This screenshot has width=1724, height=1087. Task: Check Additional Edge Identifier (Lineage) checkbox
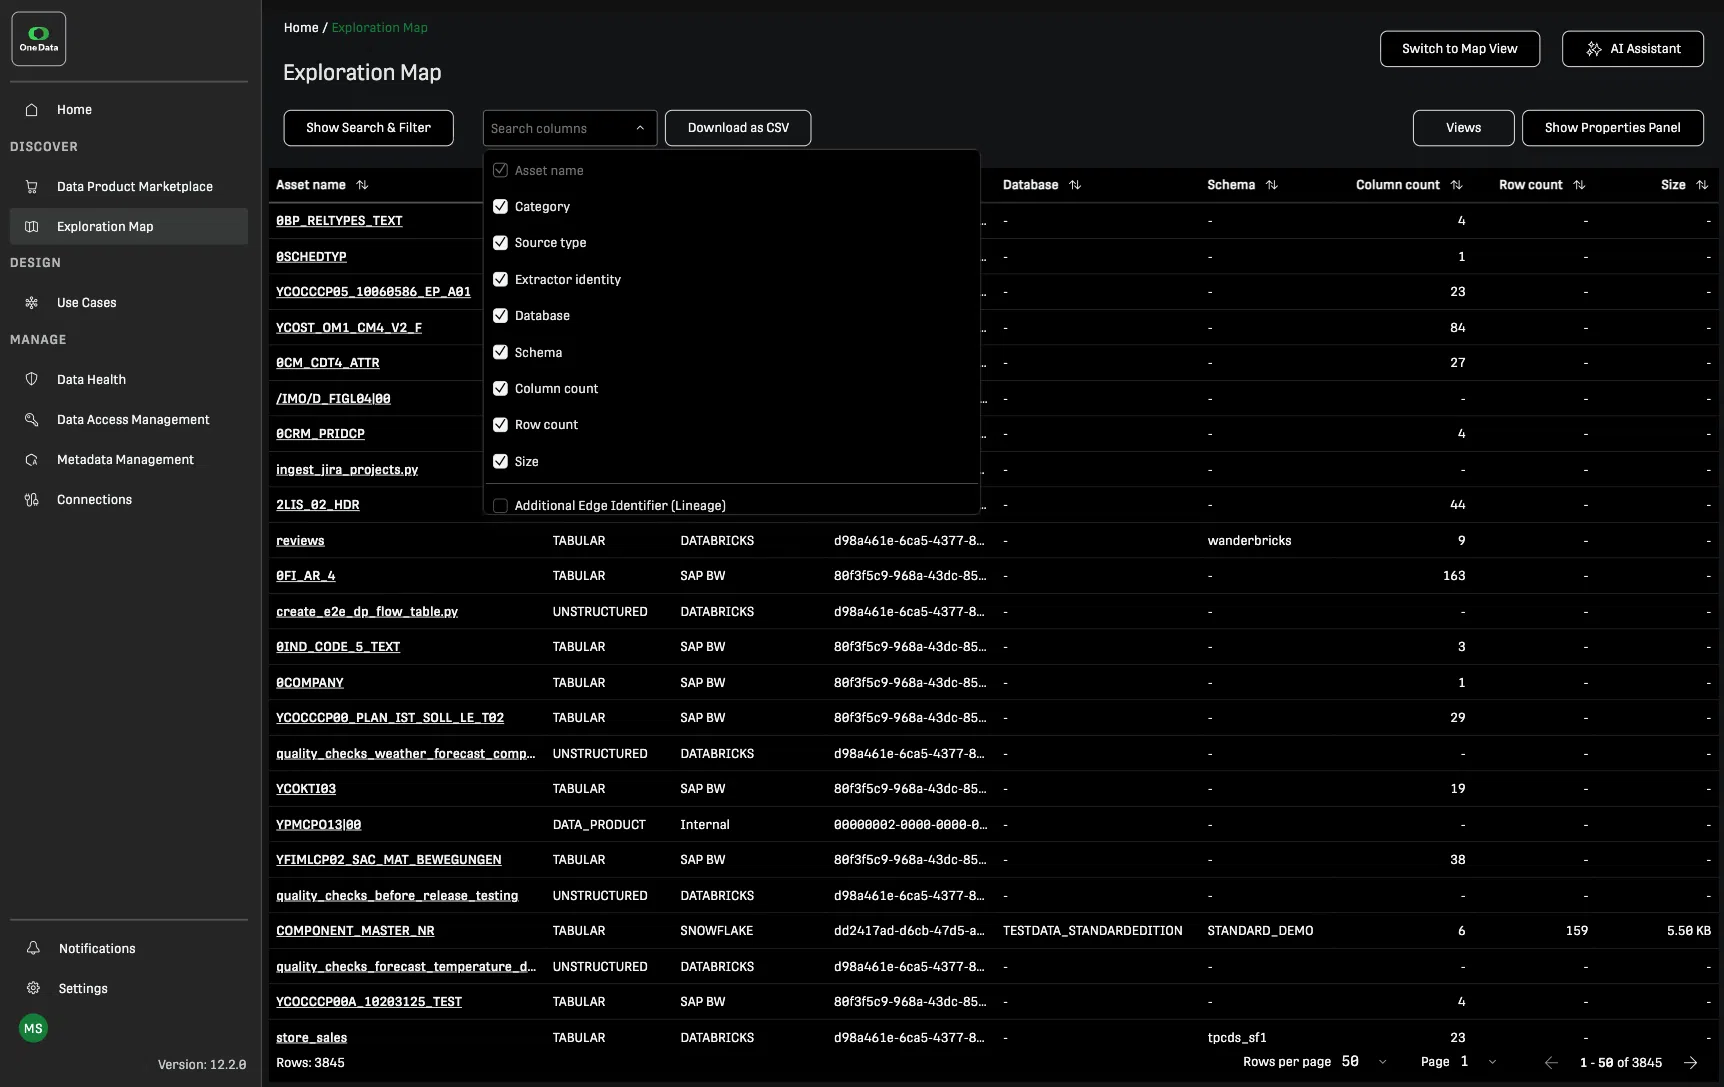(500, 506)
